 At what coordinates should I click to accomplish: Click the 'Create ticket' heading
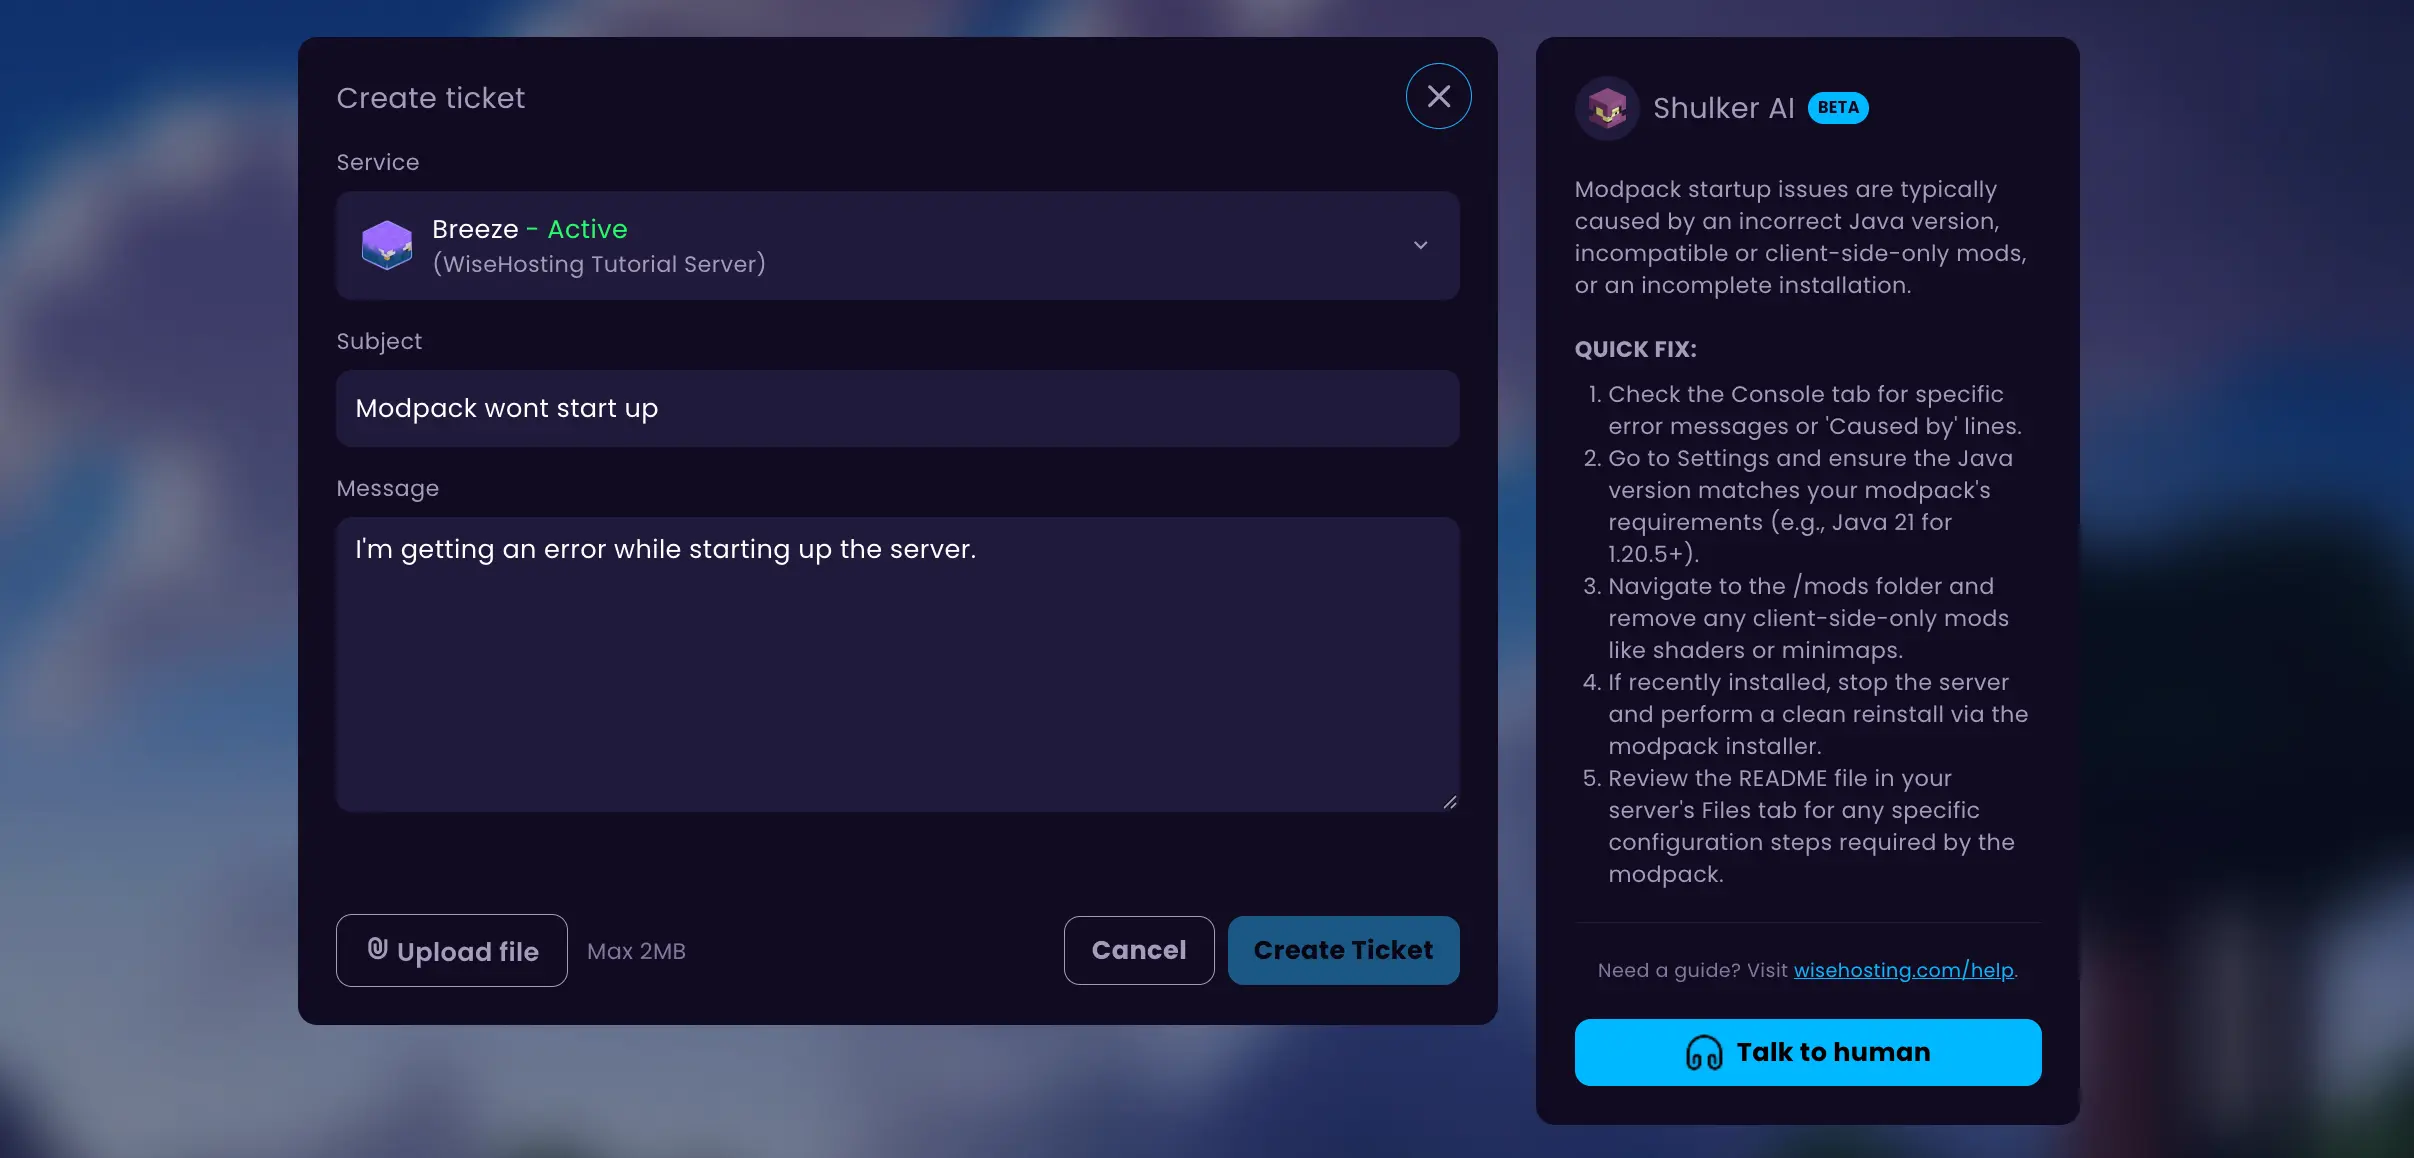430,98
